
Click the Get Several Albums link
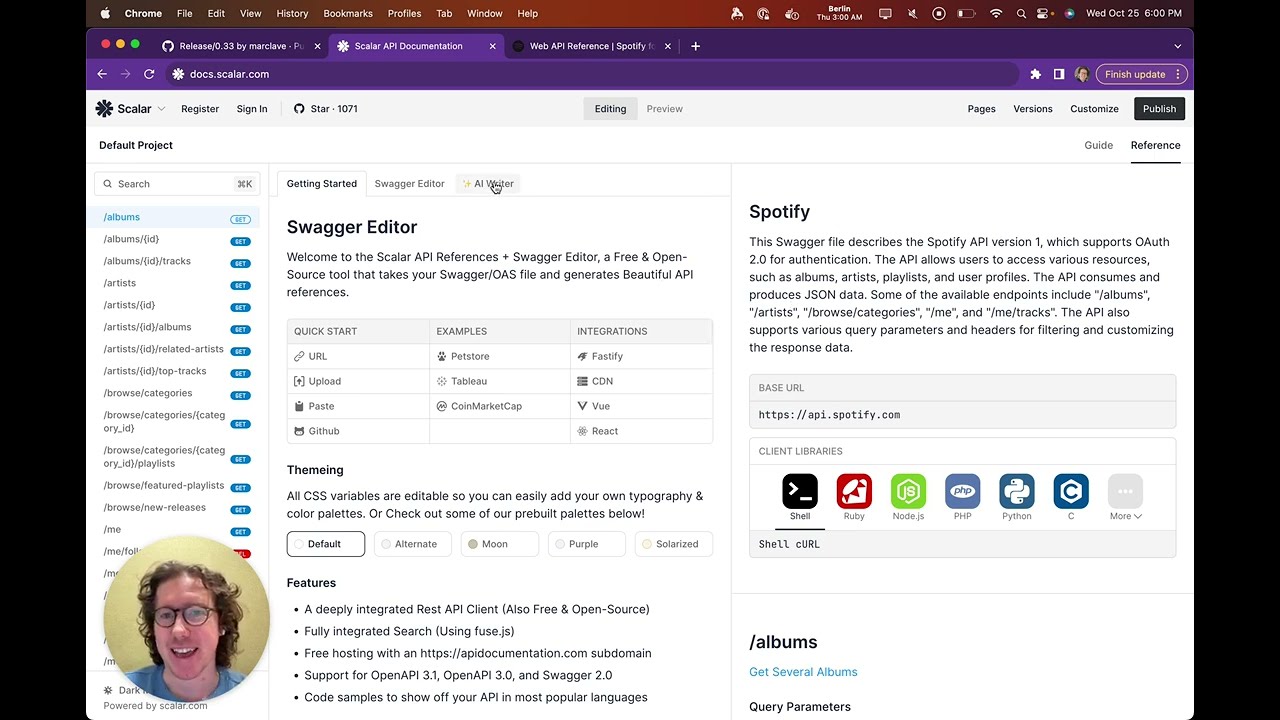pos(803,672)
